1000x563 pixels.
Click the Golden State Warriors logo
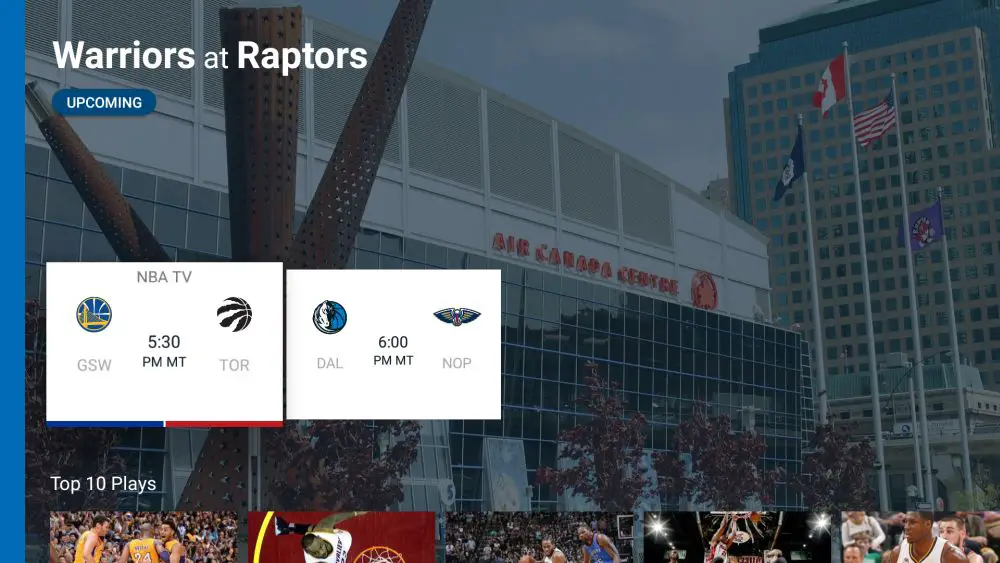click(94, 314)
